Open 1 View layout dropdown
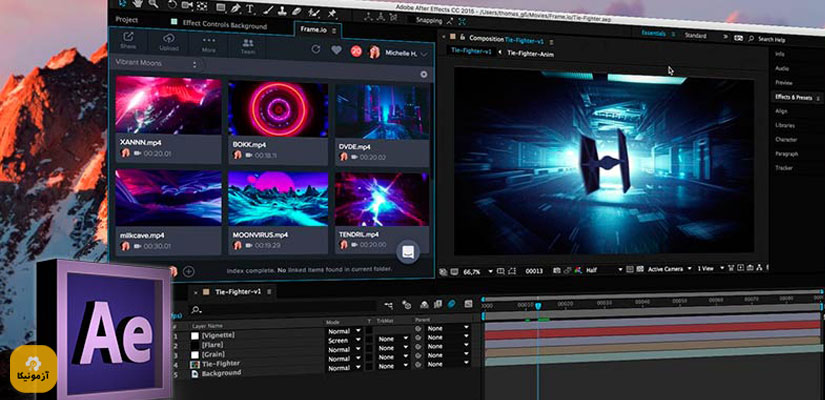 [711, 268]
